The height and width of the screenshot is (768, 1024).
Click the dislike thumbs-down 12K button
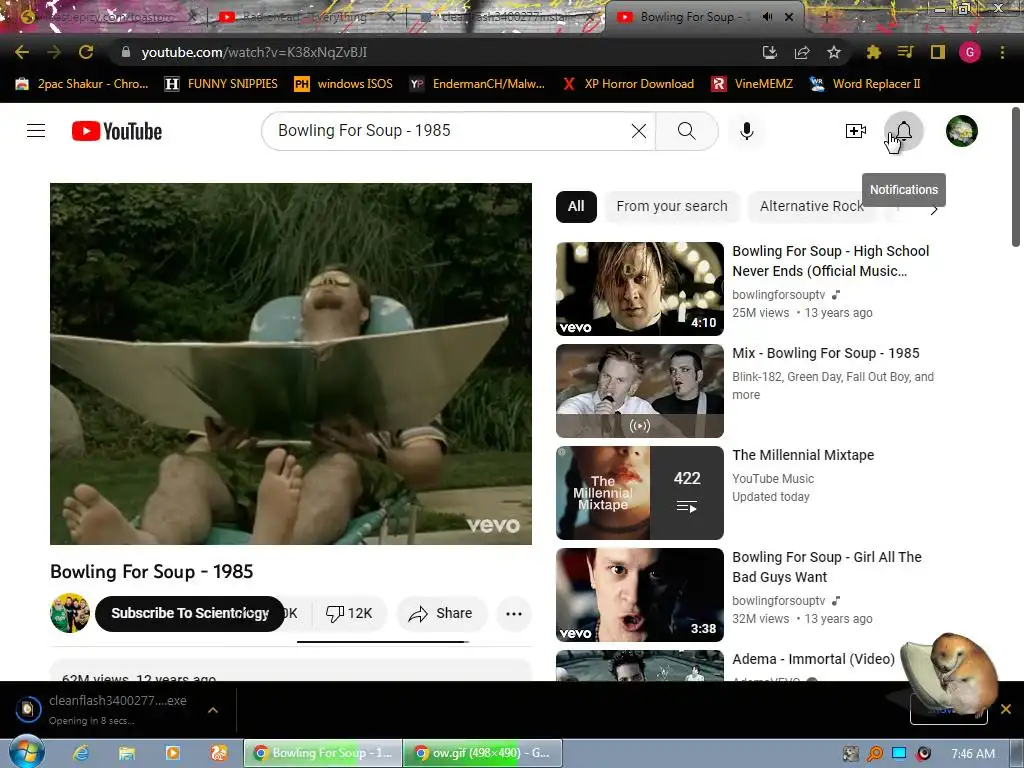click(x=349, y=613)
